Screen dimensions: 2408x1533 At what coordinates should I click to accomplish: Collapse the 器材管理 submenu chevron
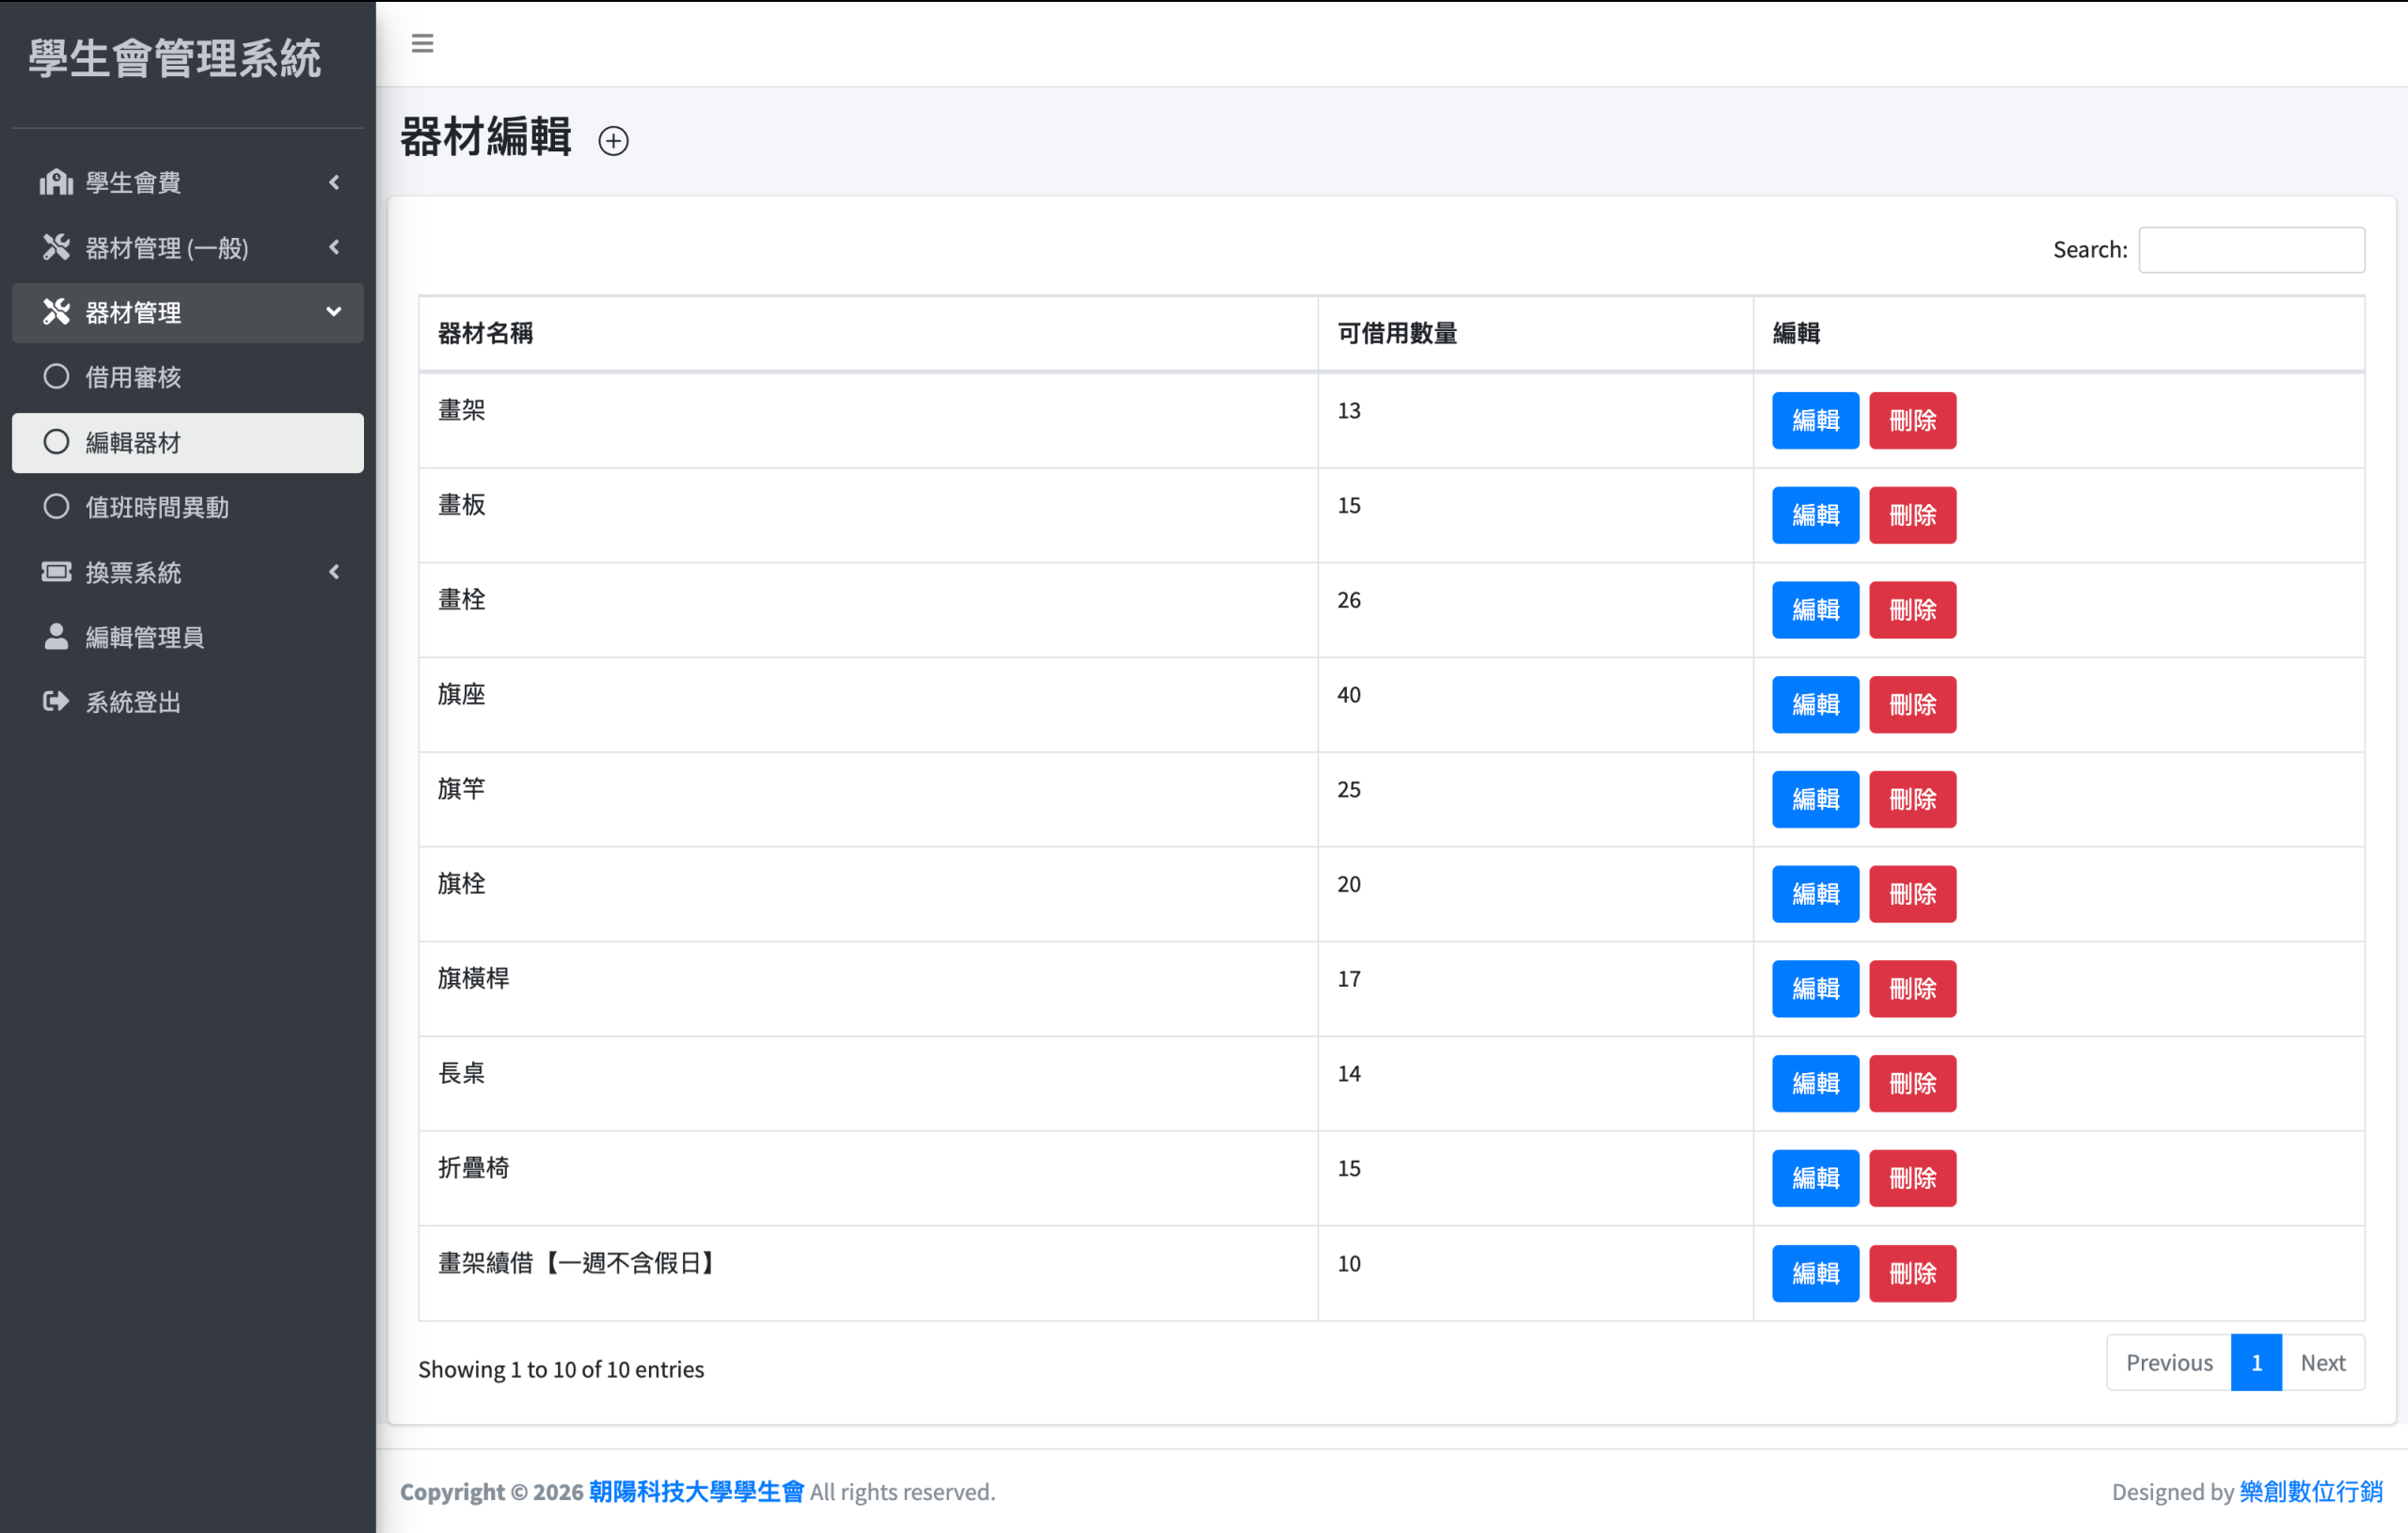pyautogui.click(x=334, y=312)
